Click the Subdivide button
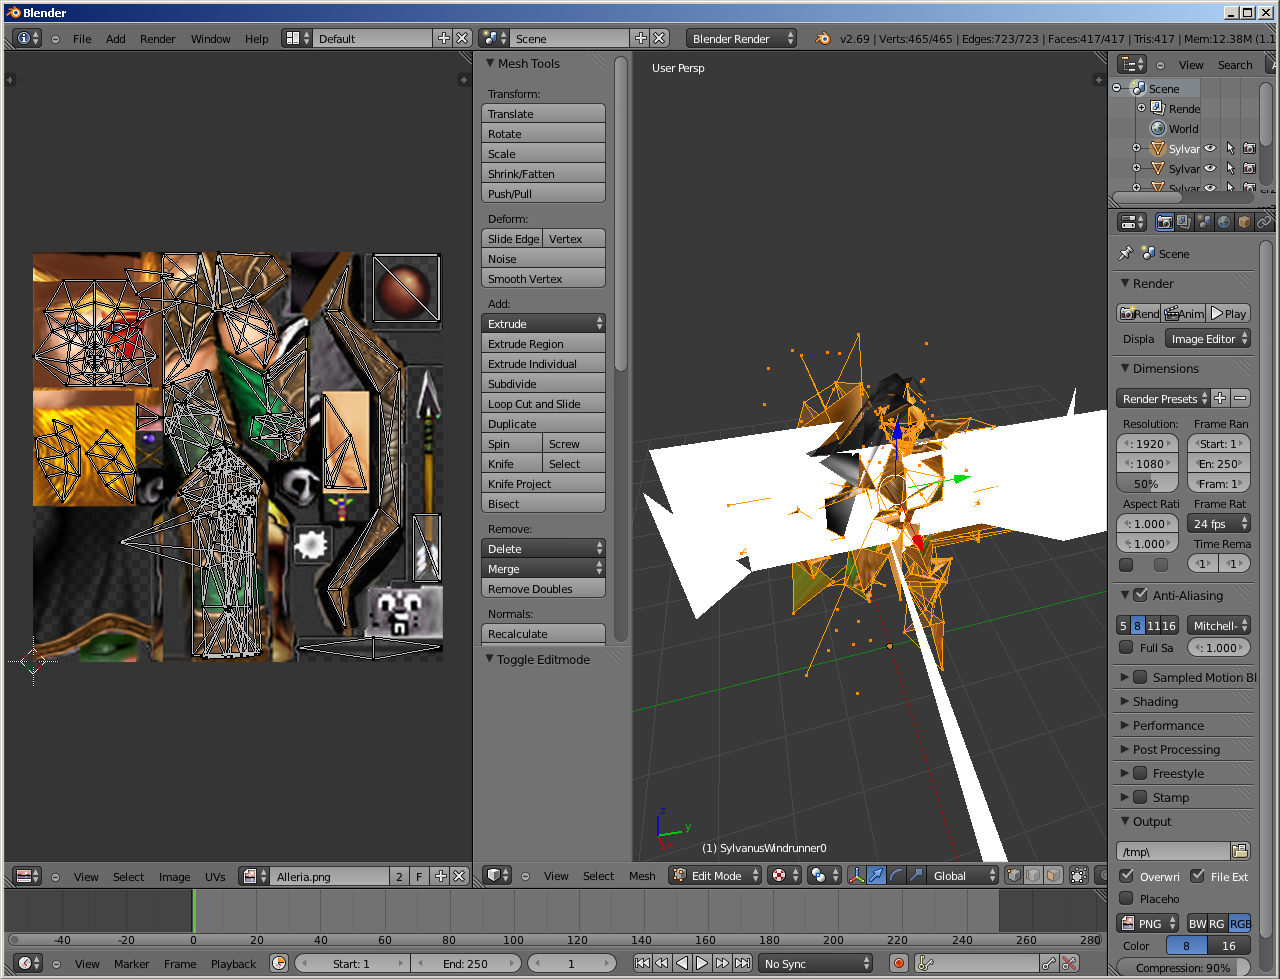Image resolution: width=1280 pixels, height=979 pixels. tap(543, 383)
